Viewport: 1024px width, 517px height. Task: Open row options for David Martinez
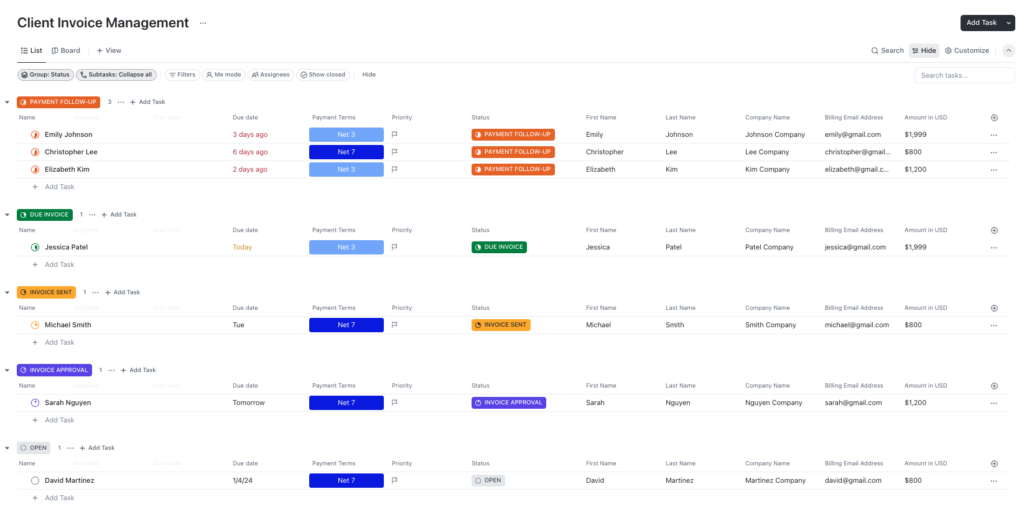pos(993,481)
